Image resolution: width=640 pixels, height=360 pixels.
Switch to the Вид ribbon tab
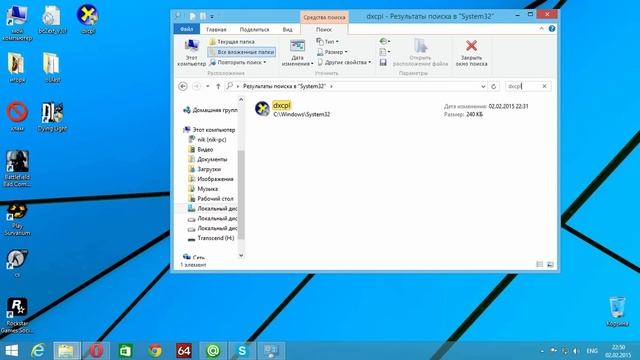287,29
